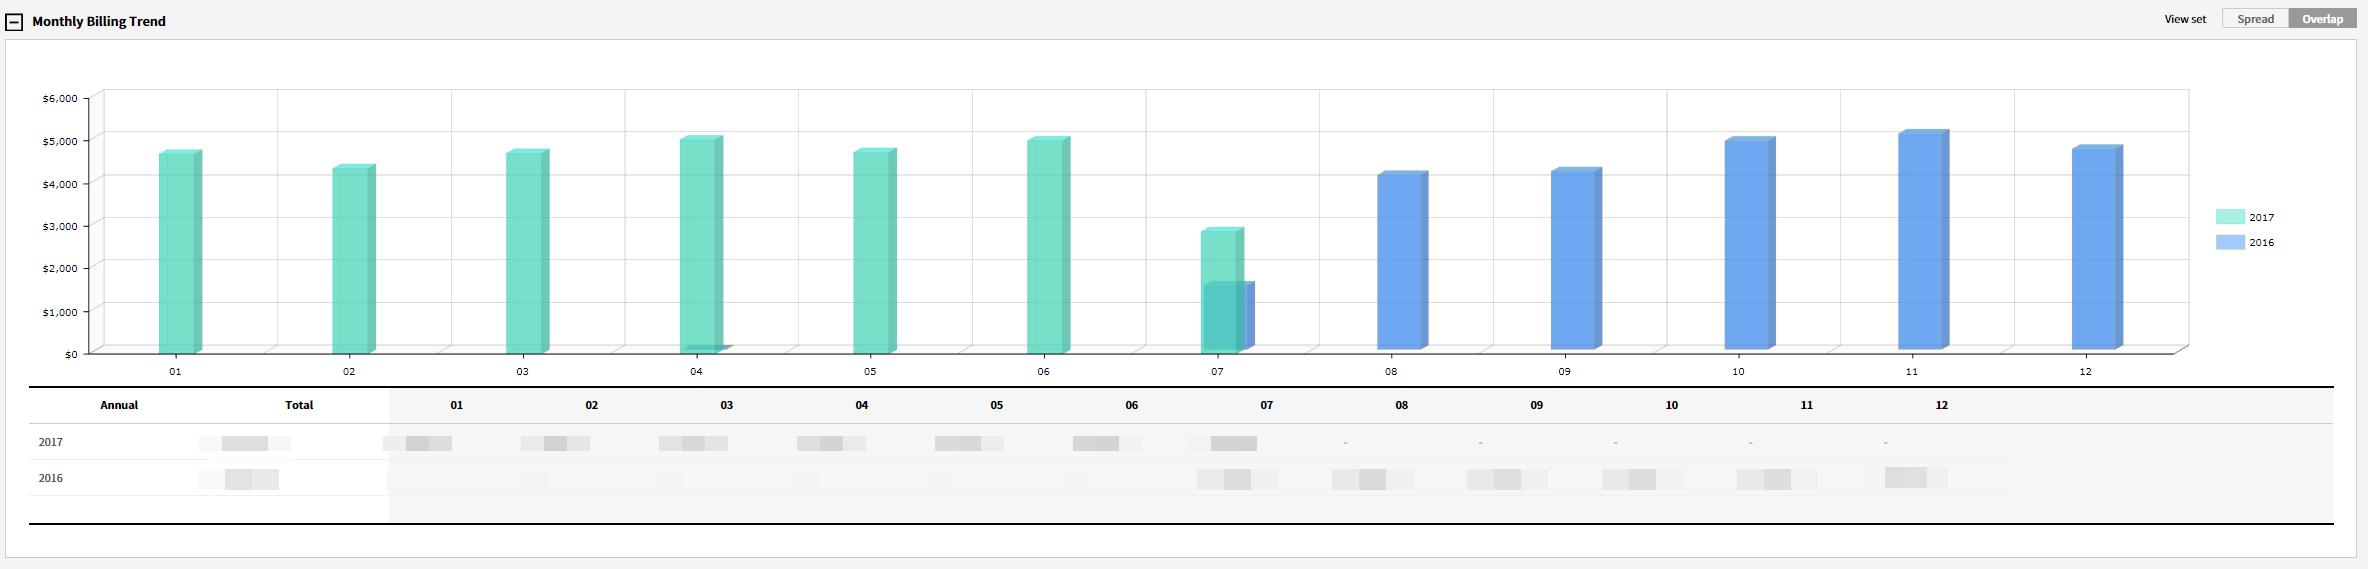Click the July 2017 green bar
2368x569 pixels.
[1218, 255]
